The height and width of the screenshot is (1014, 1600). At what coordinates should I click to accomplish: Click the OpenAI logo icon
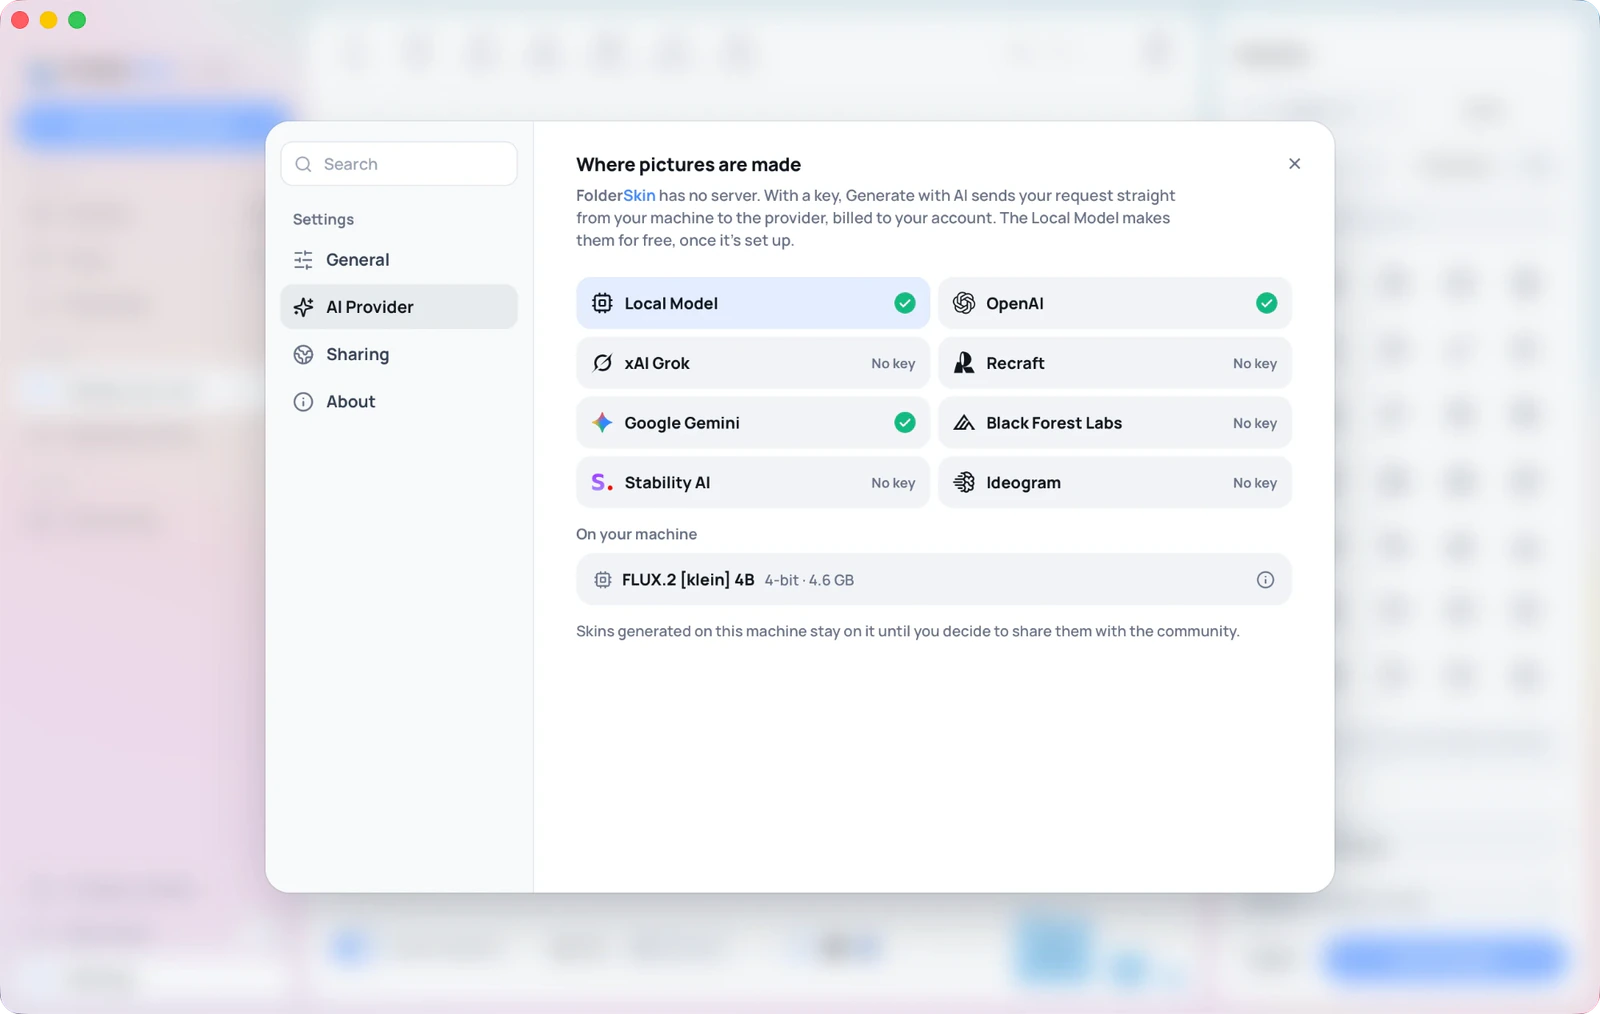[x=964, y=303]
